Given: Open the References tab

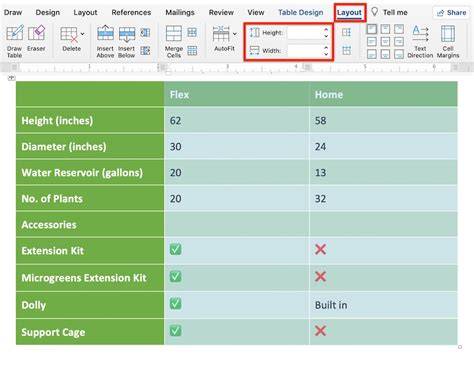Looking at the screenshot, I should (131, 12).
